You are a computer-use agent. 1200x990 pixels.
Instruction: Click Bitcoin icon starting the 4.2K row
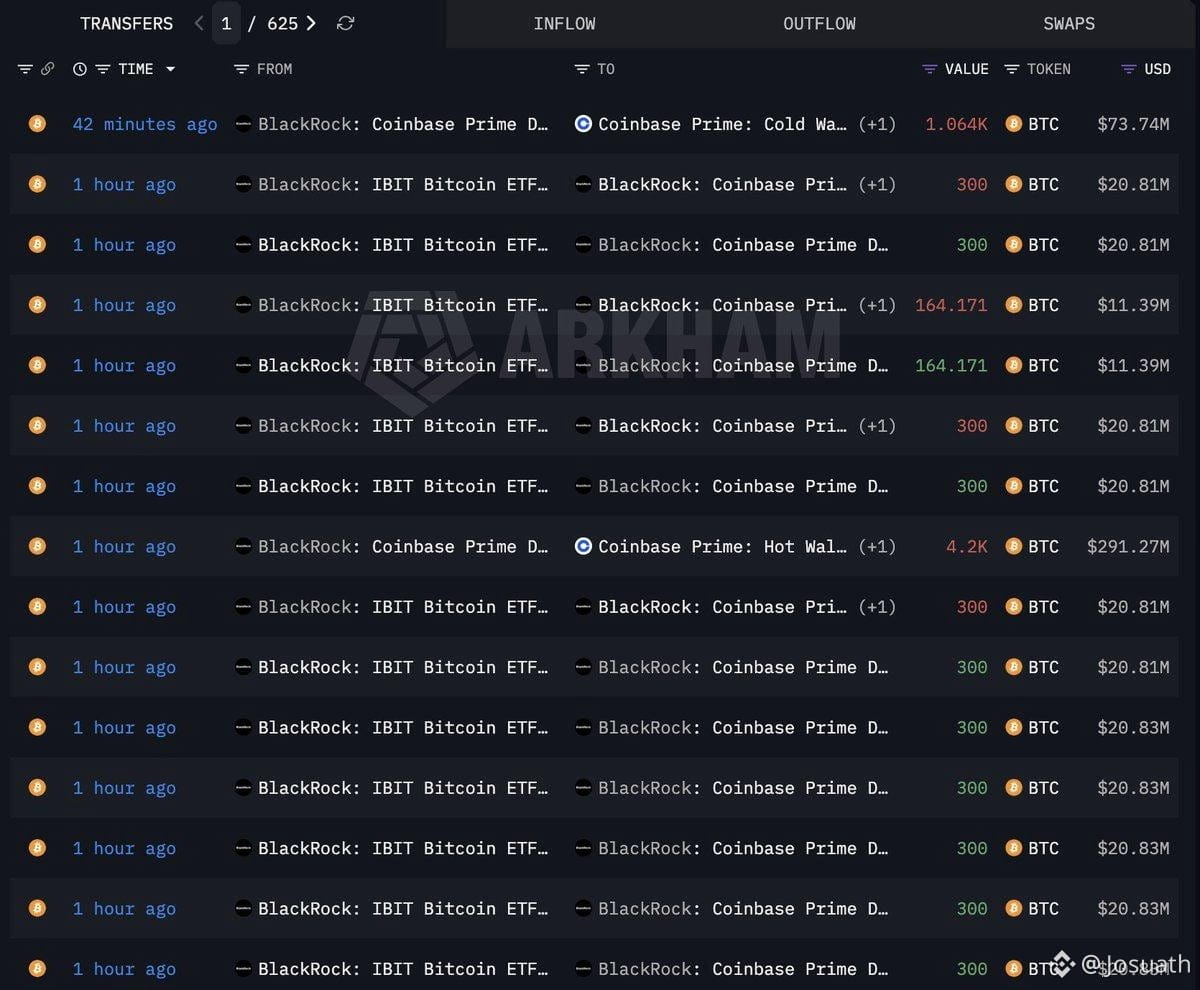tap(37, 546)
